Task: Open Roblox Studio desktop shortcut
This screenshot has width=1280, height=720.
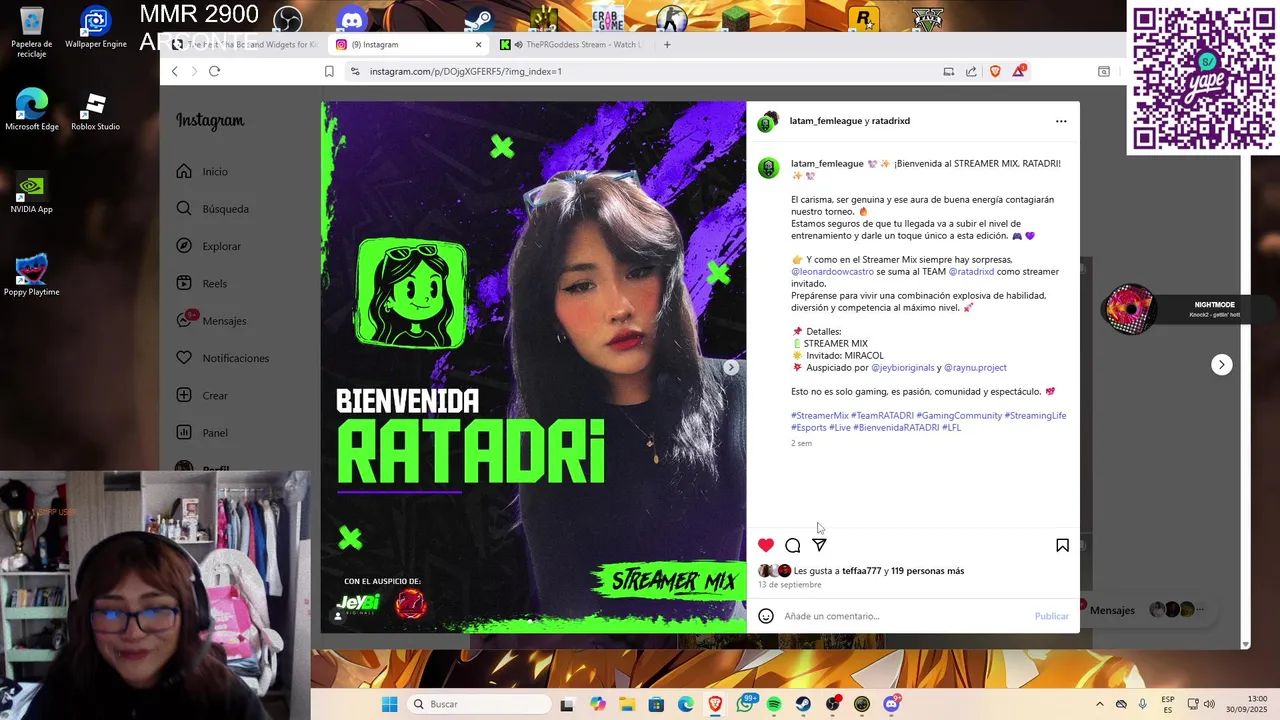Action: 95,112
